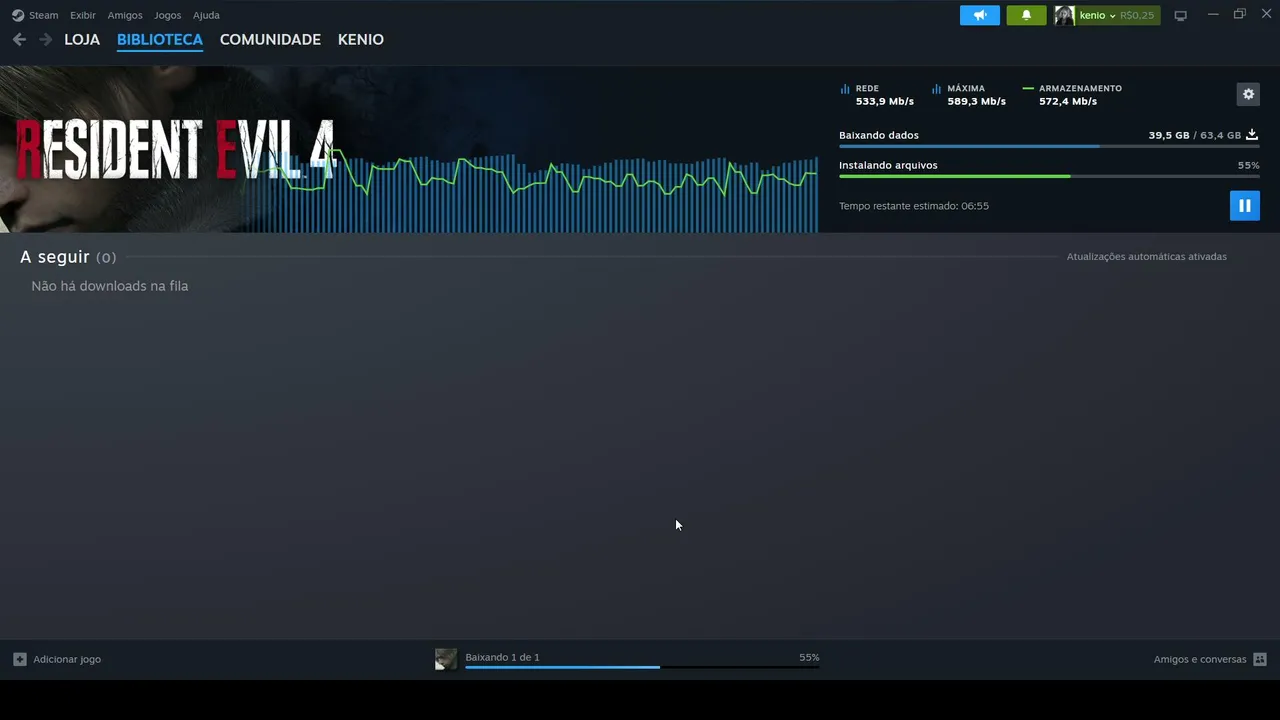The image size is (1280, 720).
Task: Click the game thumbnail in the bottom bar
Action: point(446,658)
